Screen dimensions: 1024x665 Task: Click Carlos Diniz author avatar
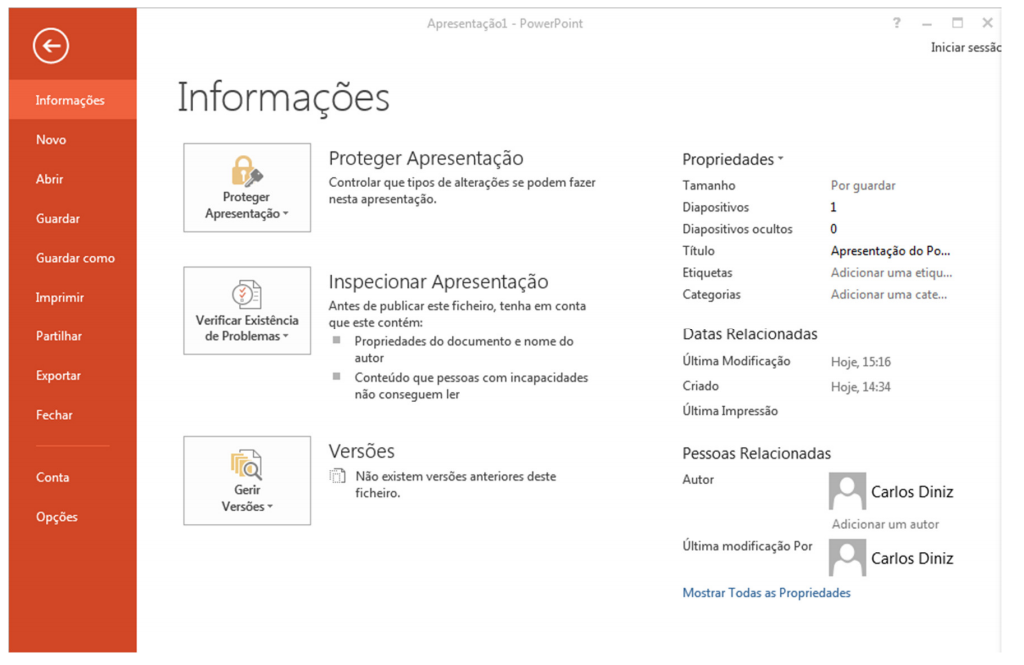tap(847, 491)
